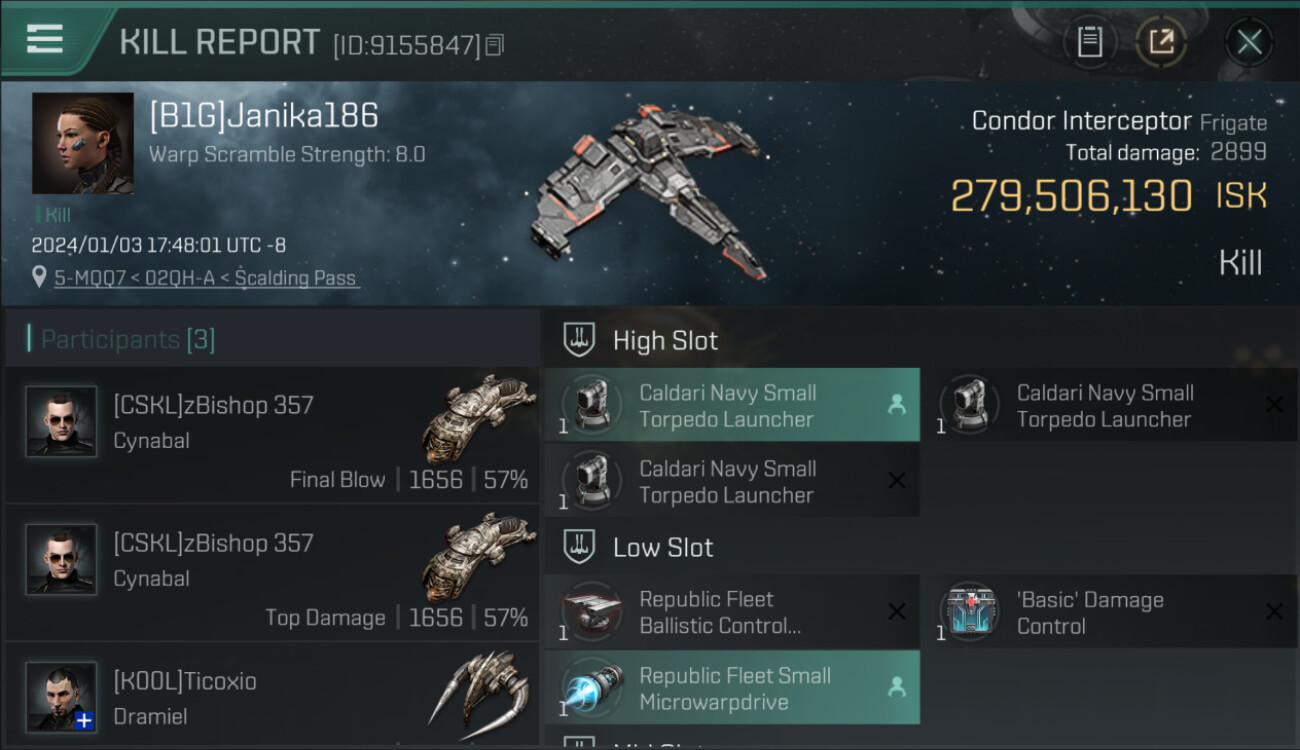The width and height of the screenshot is (1300, 750).
Task: Close the kill report window
Action: (1249, 42)
